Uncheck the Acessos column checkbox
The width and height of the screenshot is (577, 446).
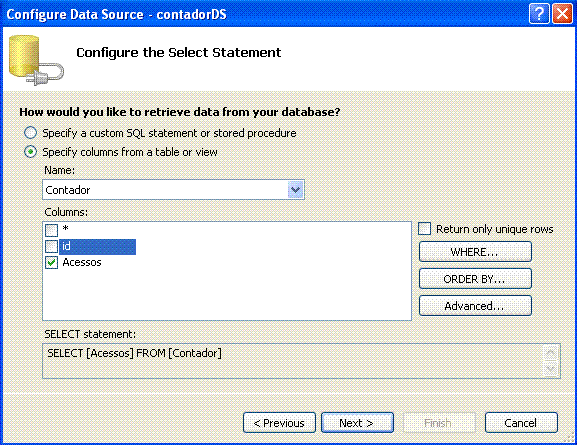point(52,262)
